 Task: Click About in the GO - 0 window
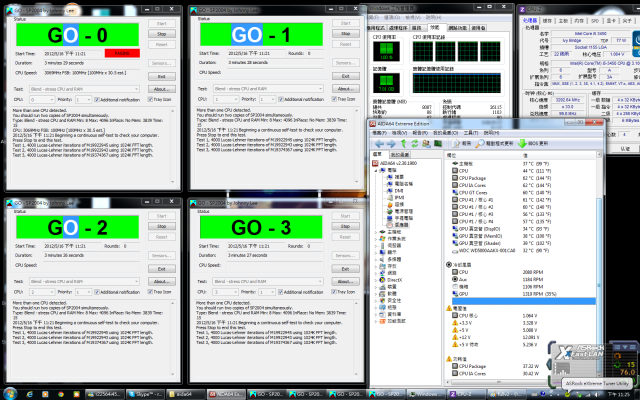(x=162, y=89)
